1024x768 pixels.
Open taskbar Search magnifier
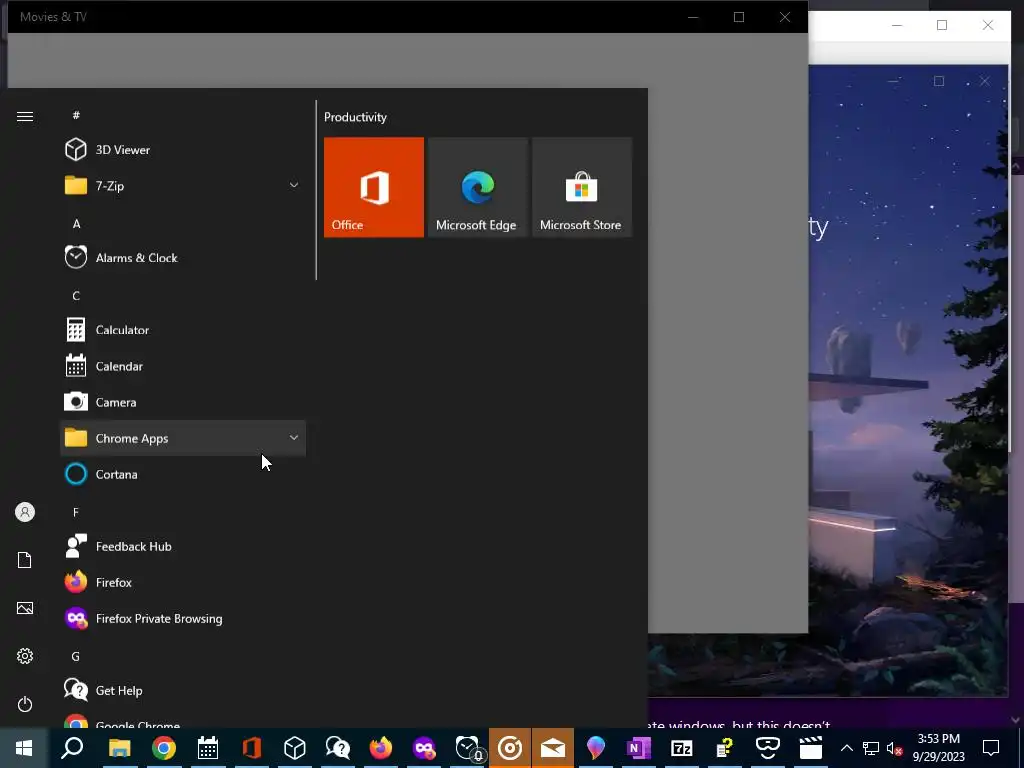click(72, 748)
